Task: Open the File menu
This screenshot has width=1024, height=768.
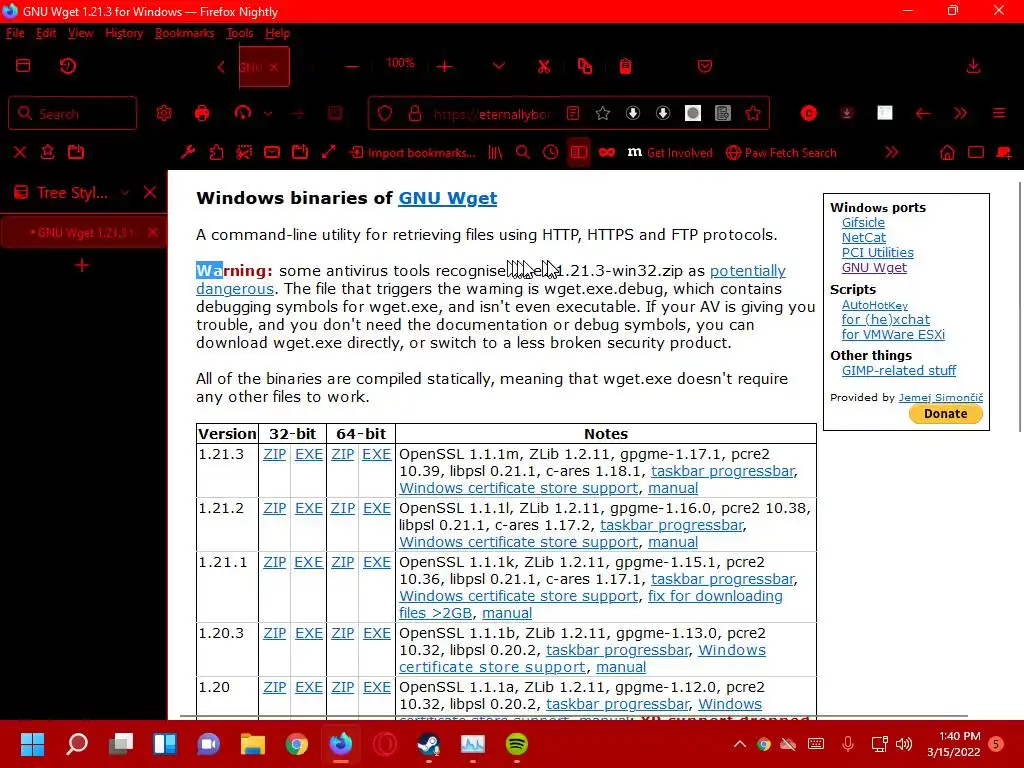Action: pyautogui.click(x=15, y=33)
